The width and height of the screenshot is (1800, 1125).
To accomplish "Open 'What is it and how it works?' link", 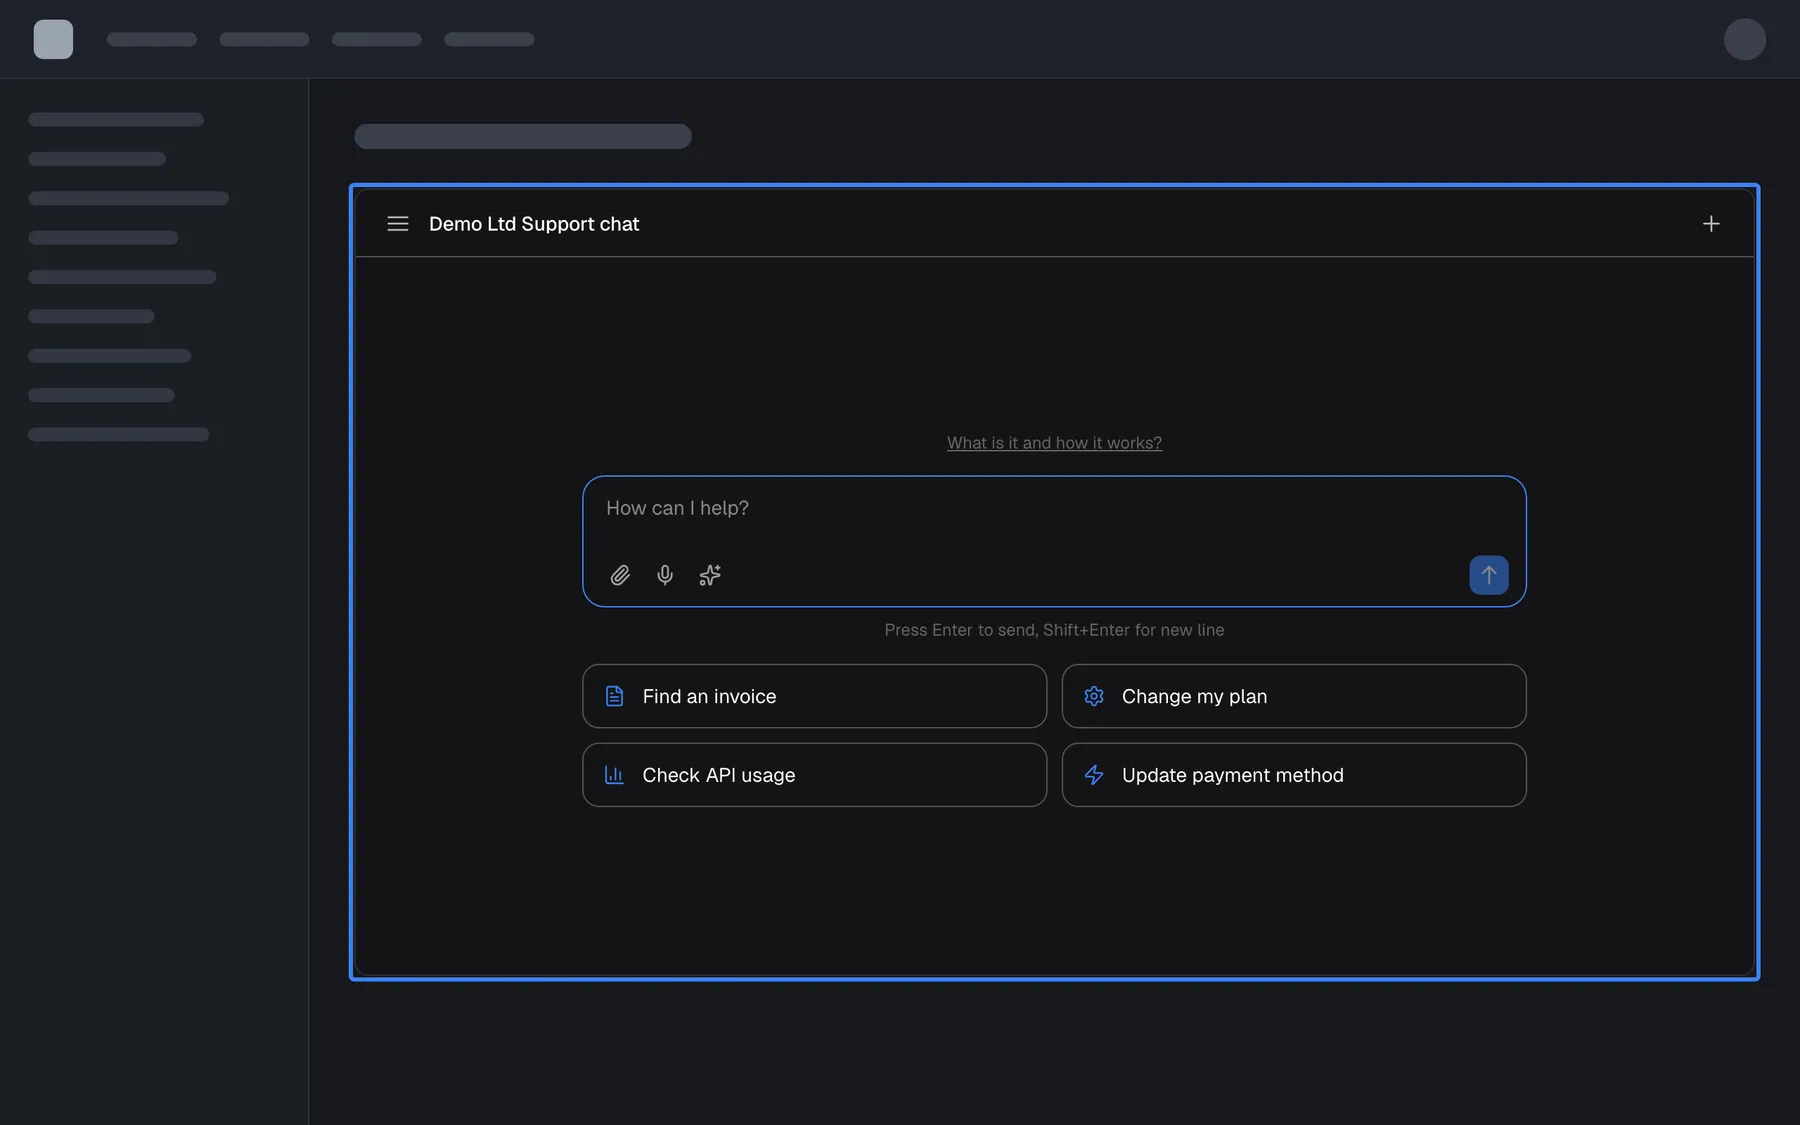I will 1054,443.
